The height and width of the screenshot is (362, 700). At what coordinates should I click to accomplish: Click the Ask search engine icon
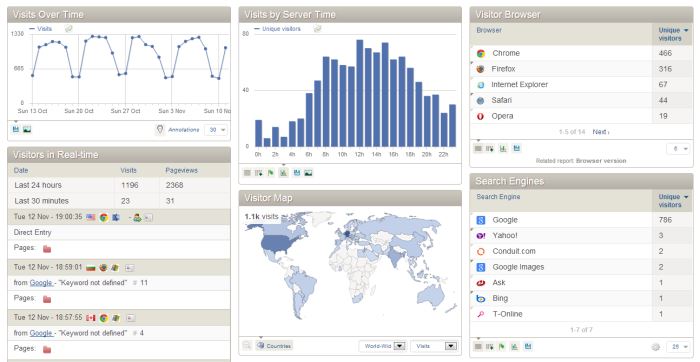pos(480,283)
